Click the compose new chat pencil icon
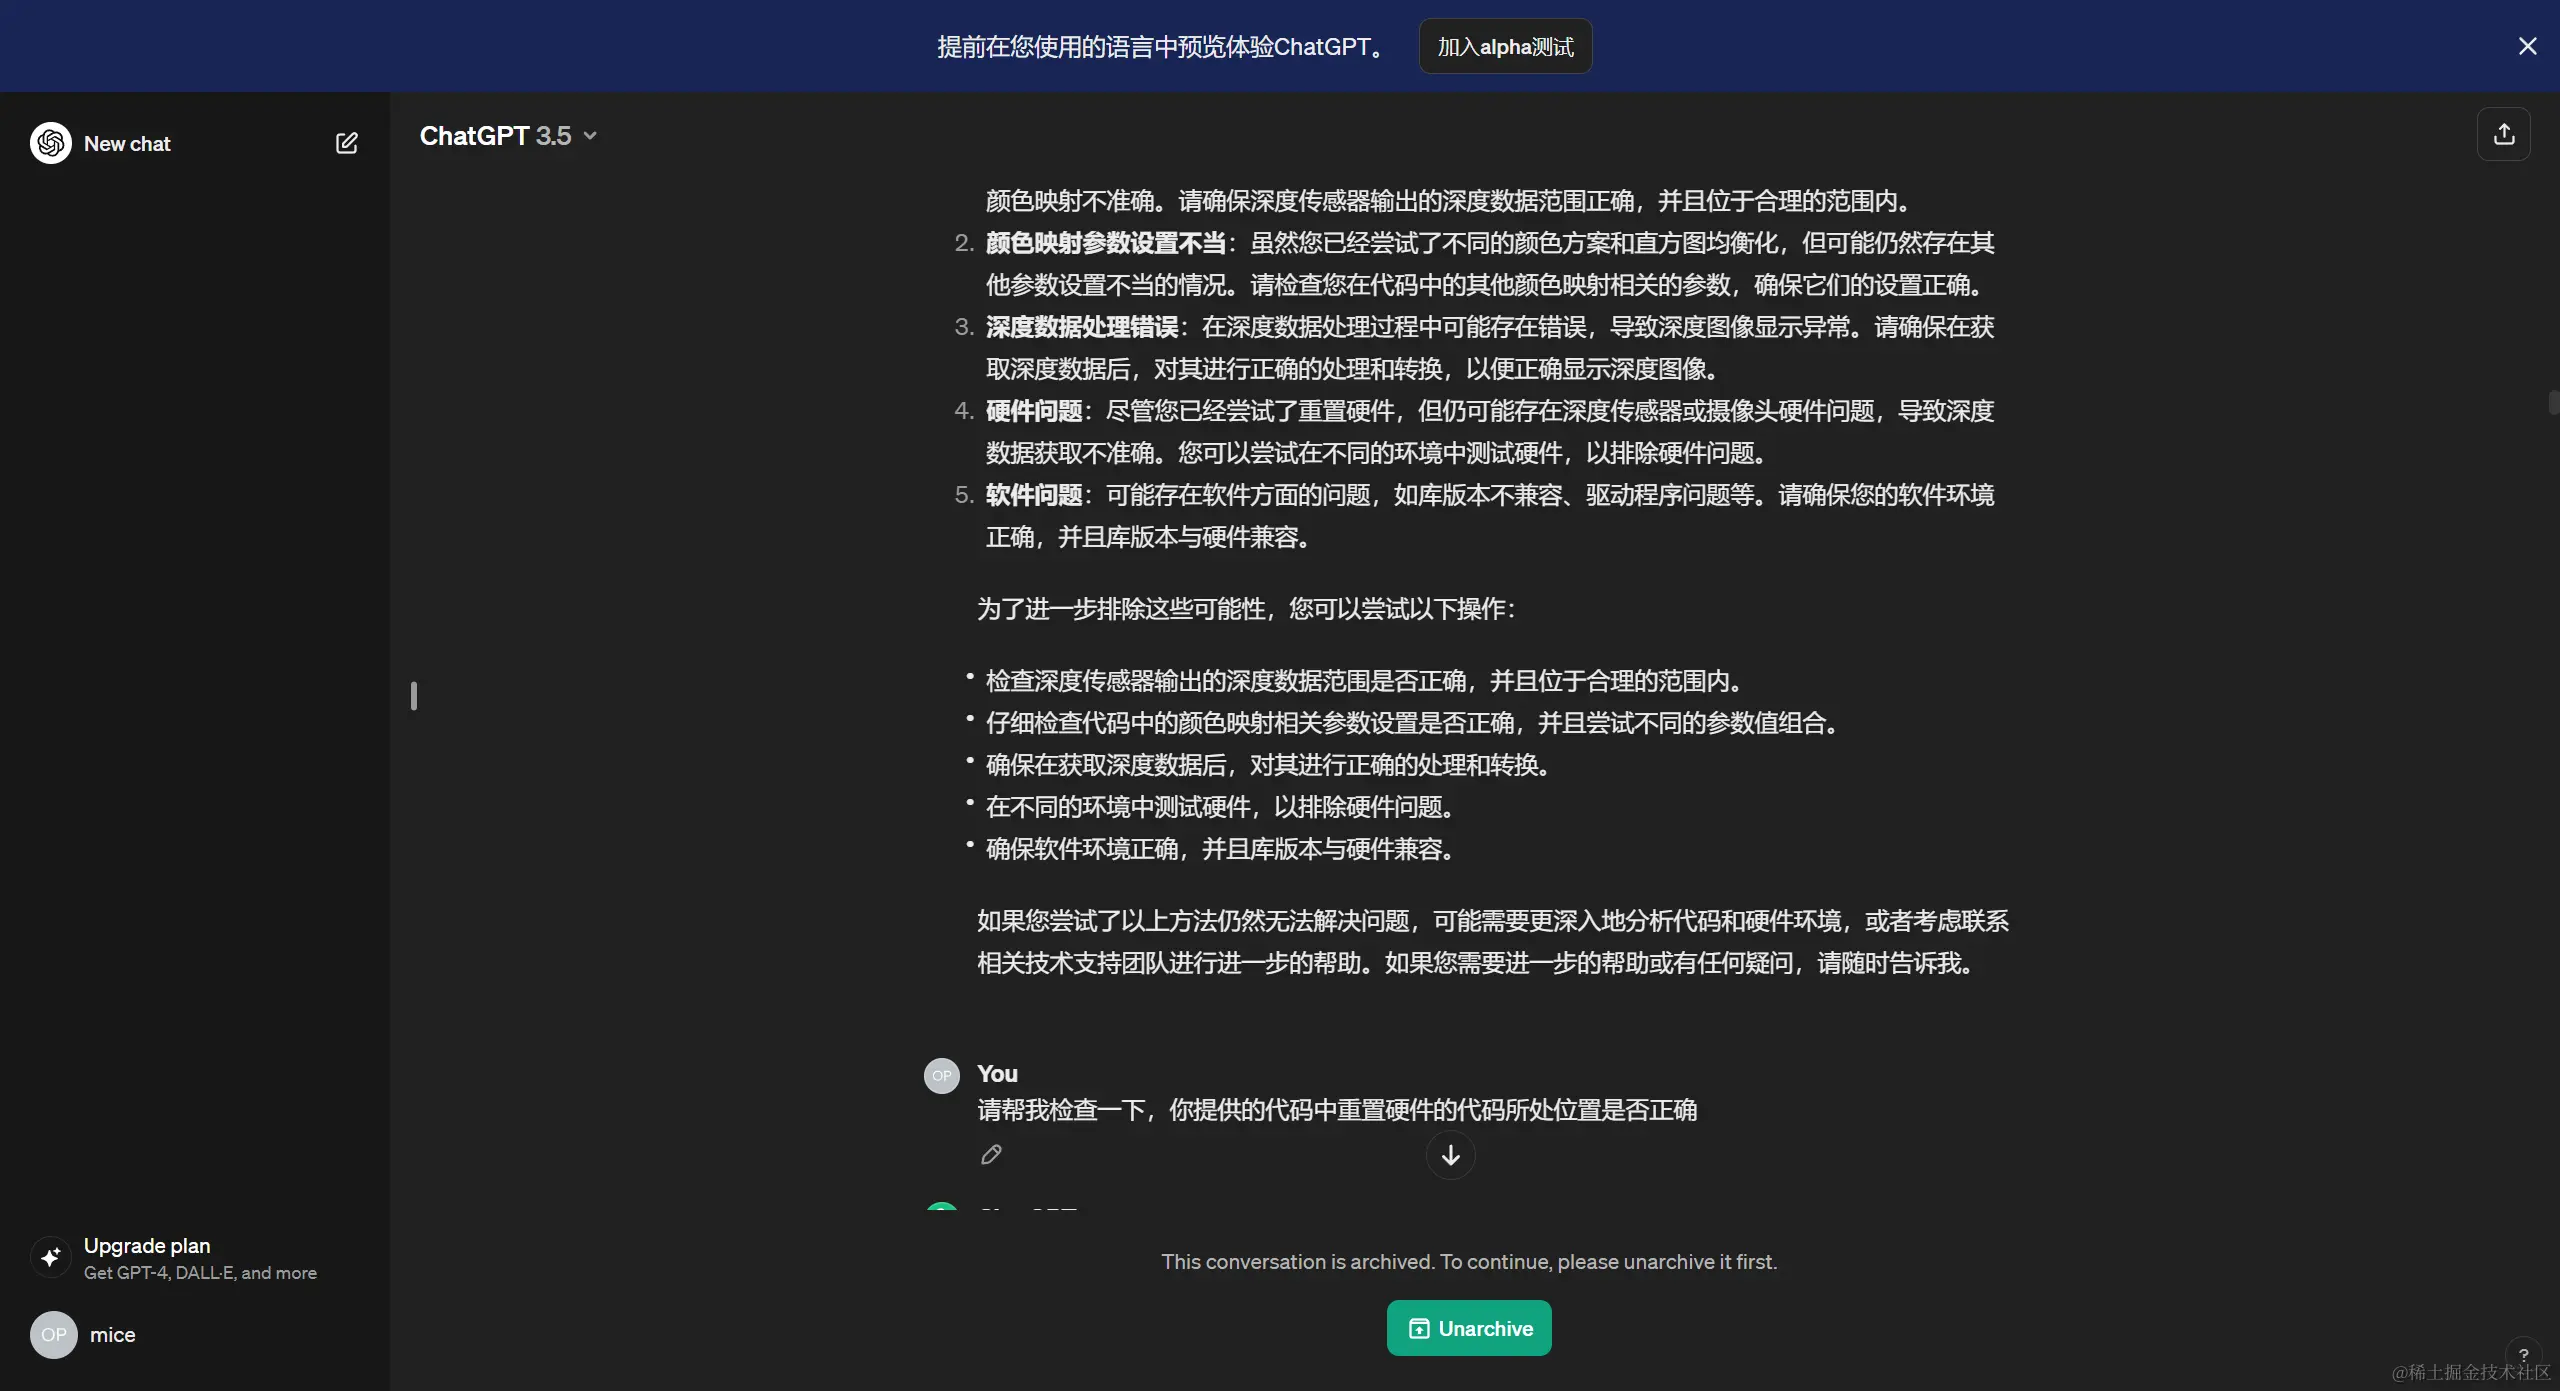 [x=346, y=143]
